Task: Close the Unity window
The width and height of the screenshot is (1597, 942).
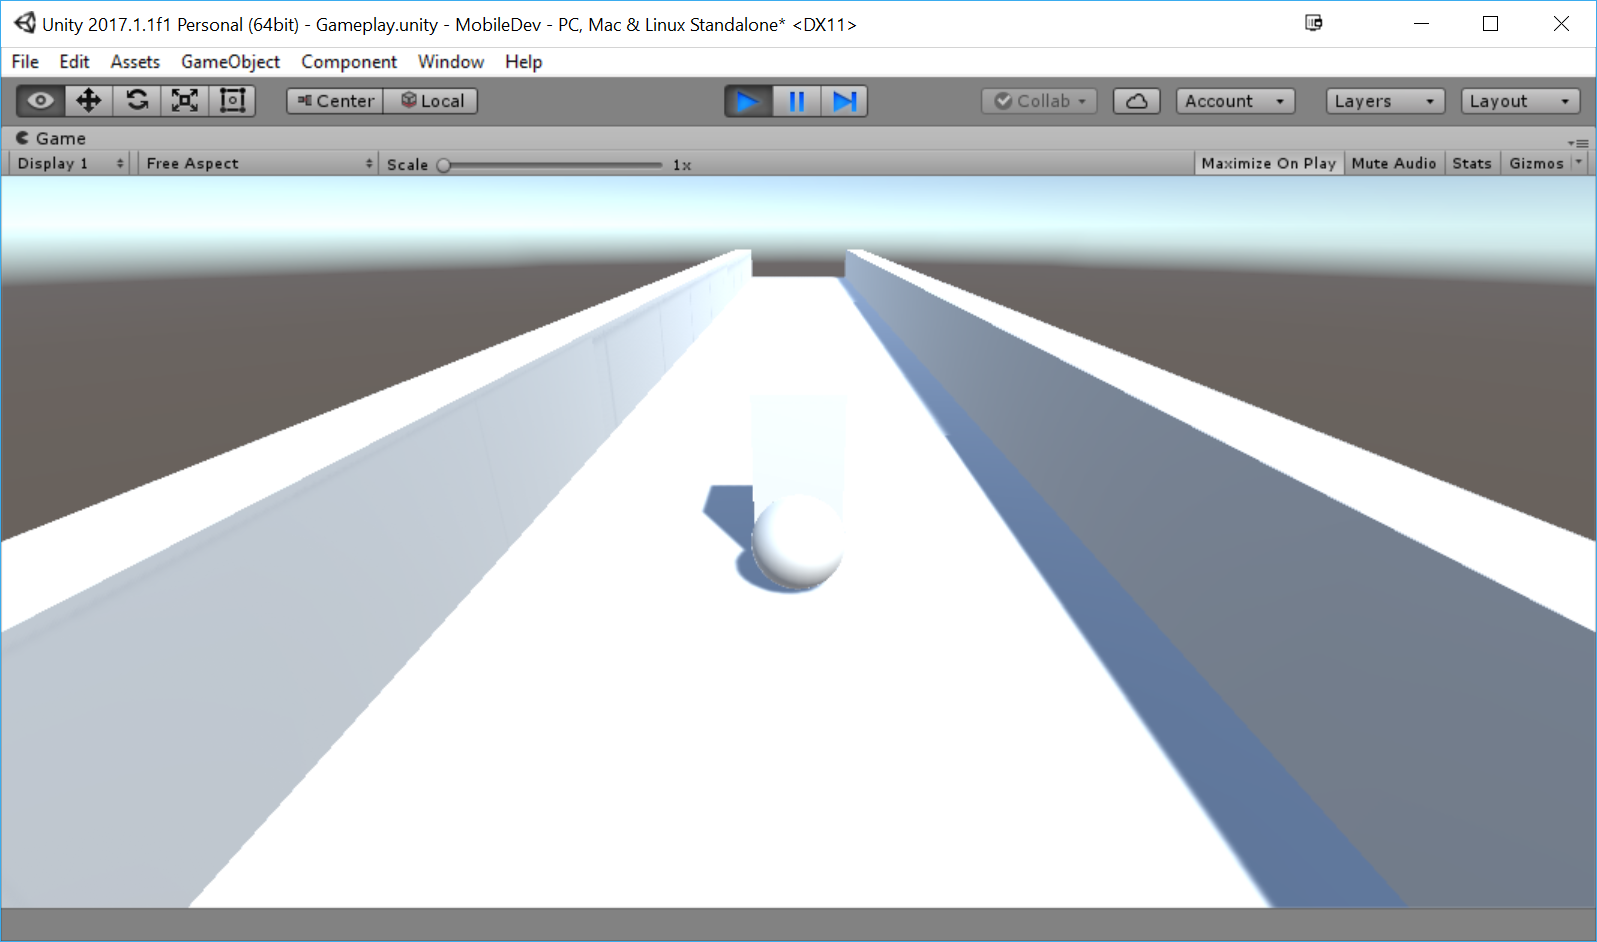Action: click(x=1561, y=24)
